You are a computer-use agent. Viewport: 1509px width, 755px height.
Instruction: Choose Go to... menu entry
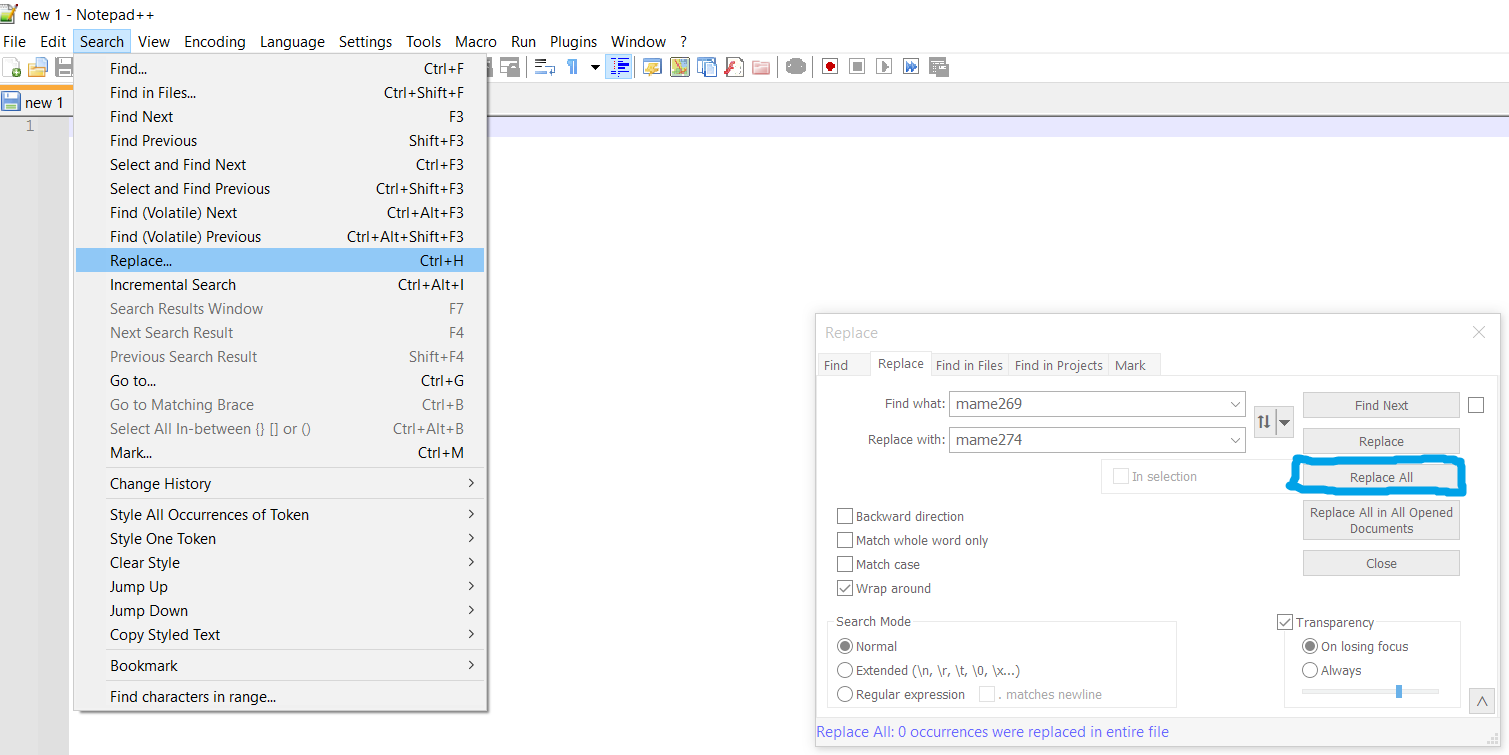coord(280,381)
